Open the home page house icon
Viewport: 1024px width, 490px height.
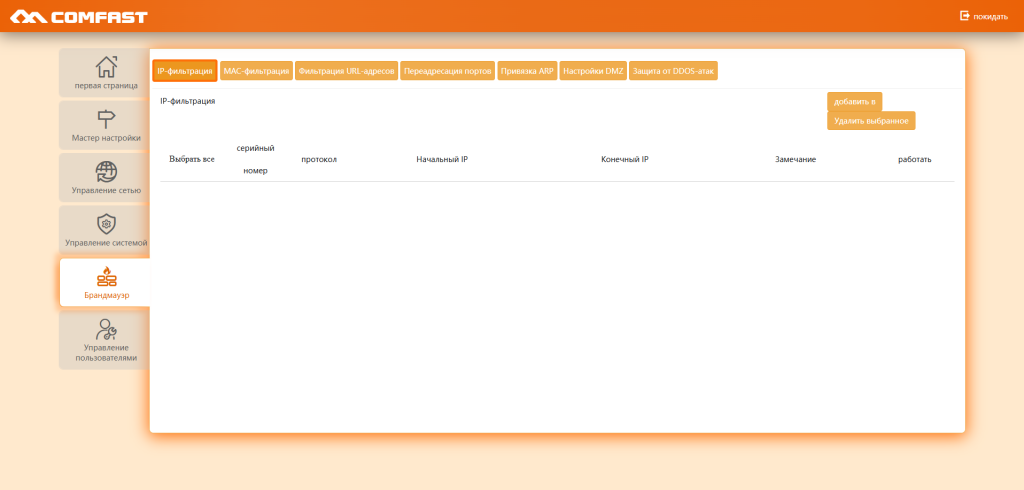coord(106,67)
